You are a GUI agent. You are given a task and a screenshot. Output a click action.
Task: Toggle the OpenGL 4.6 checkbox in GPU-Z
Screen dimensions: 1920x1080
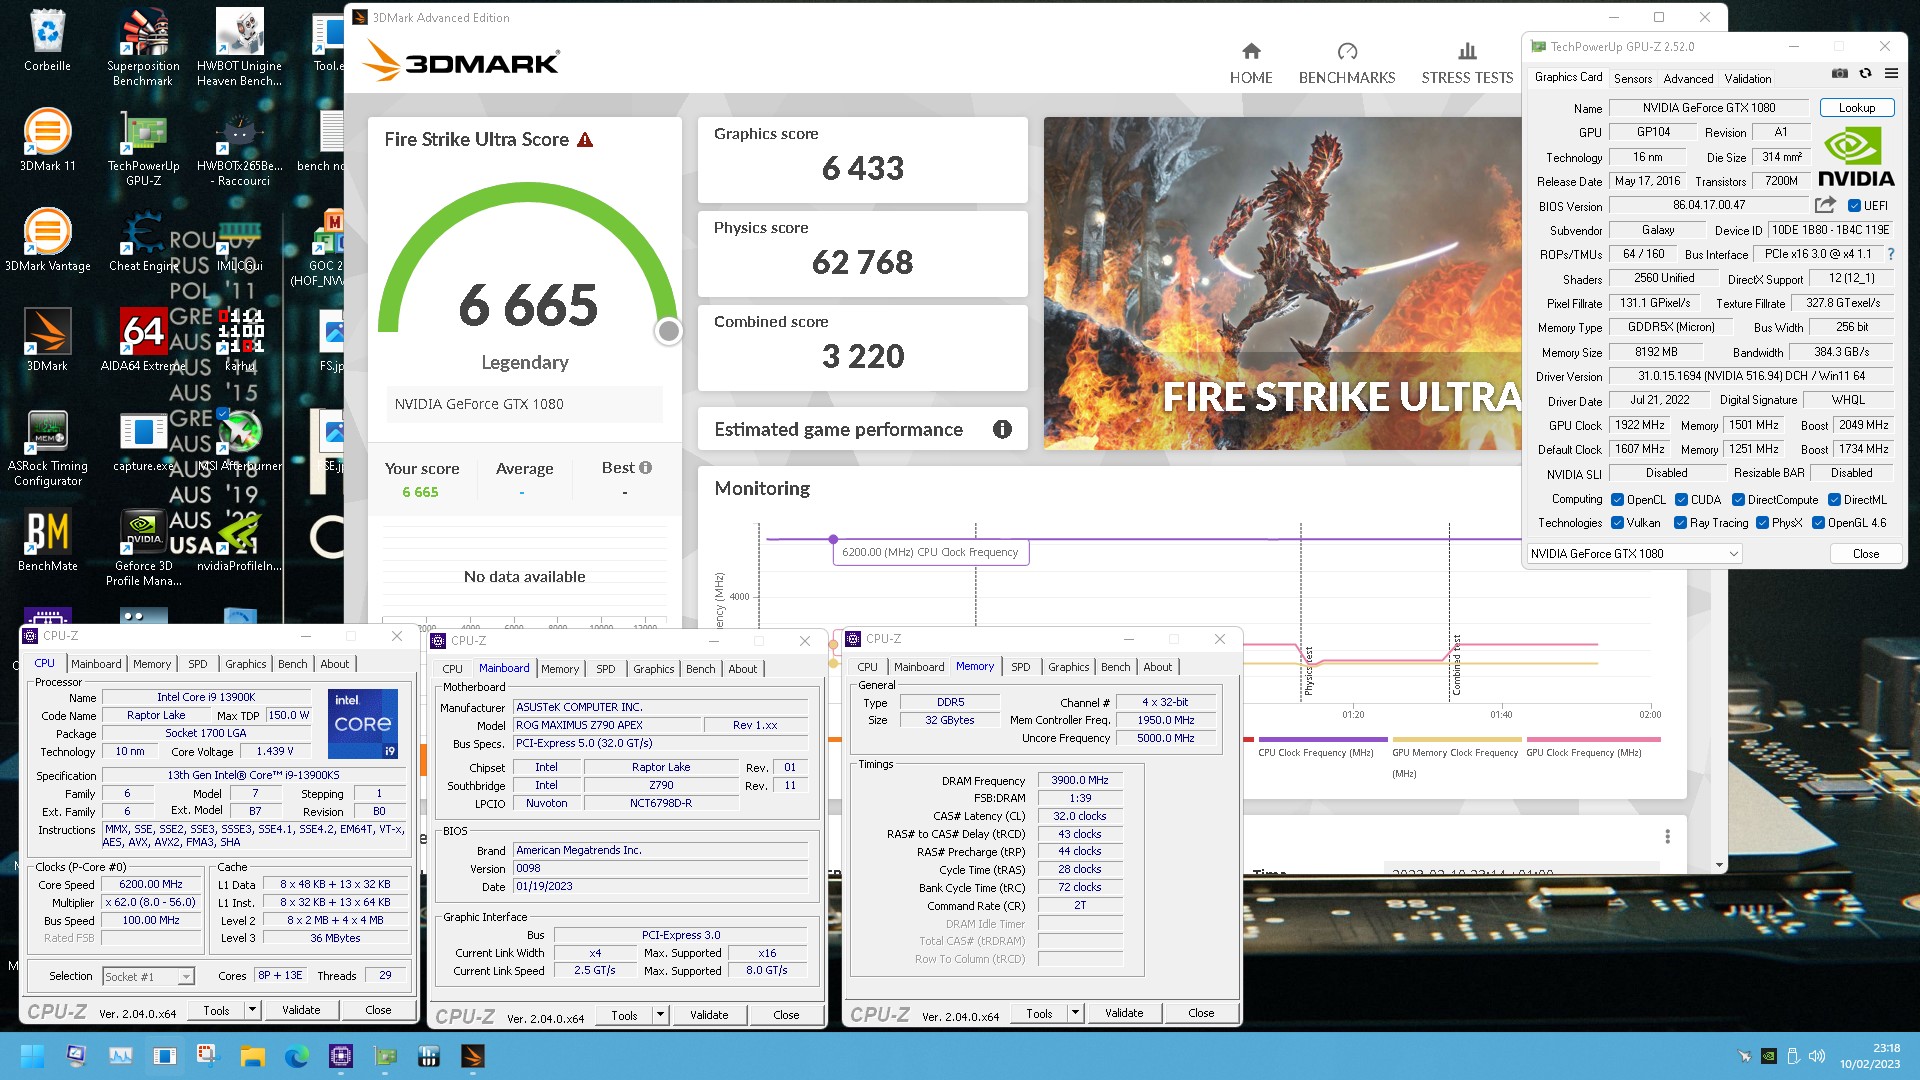point(1818,523)
